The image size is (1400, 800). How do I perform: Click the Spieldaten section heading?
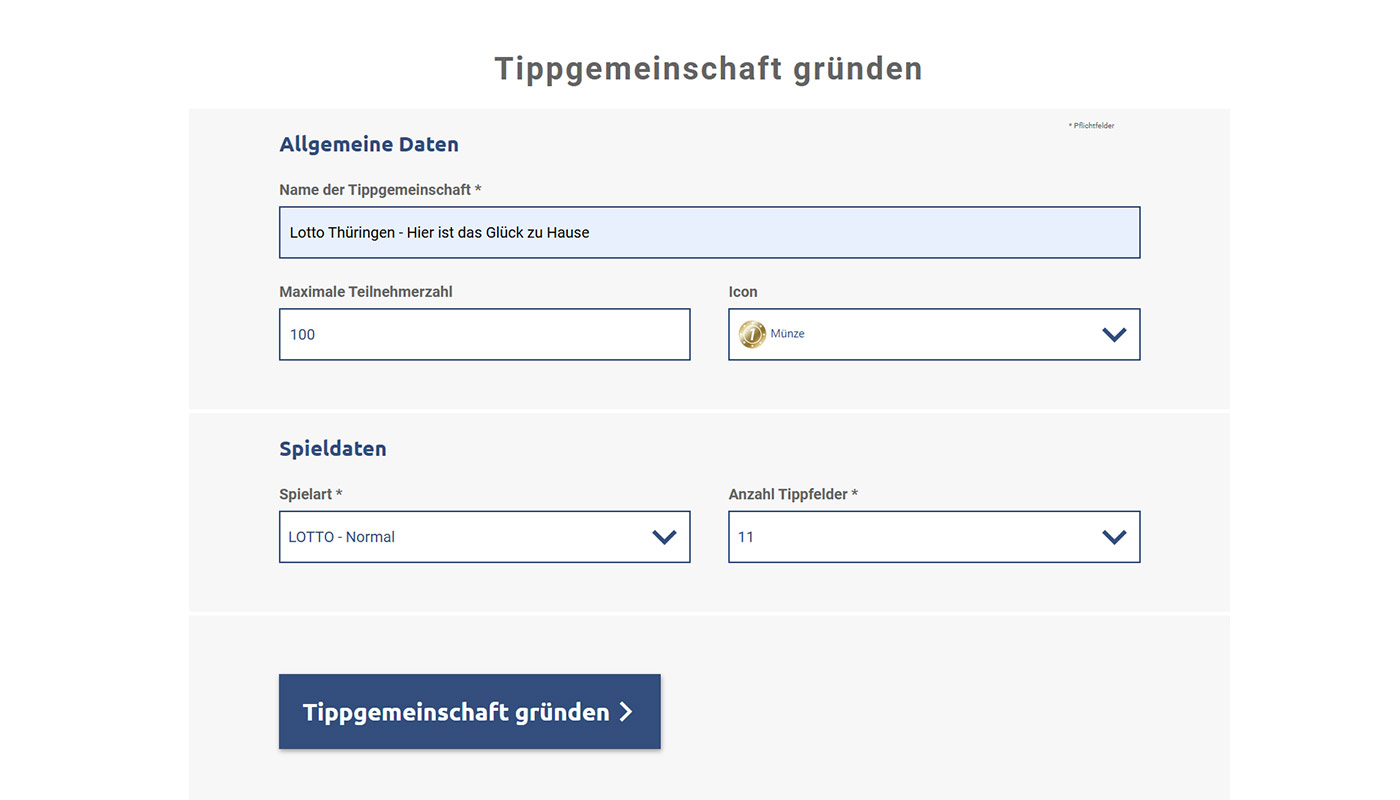pos(333,448)
